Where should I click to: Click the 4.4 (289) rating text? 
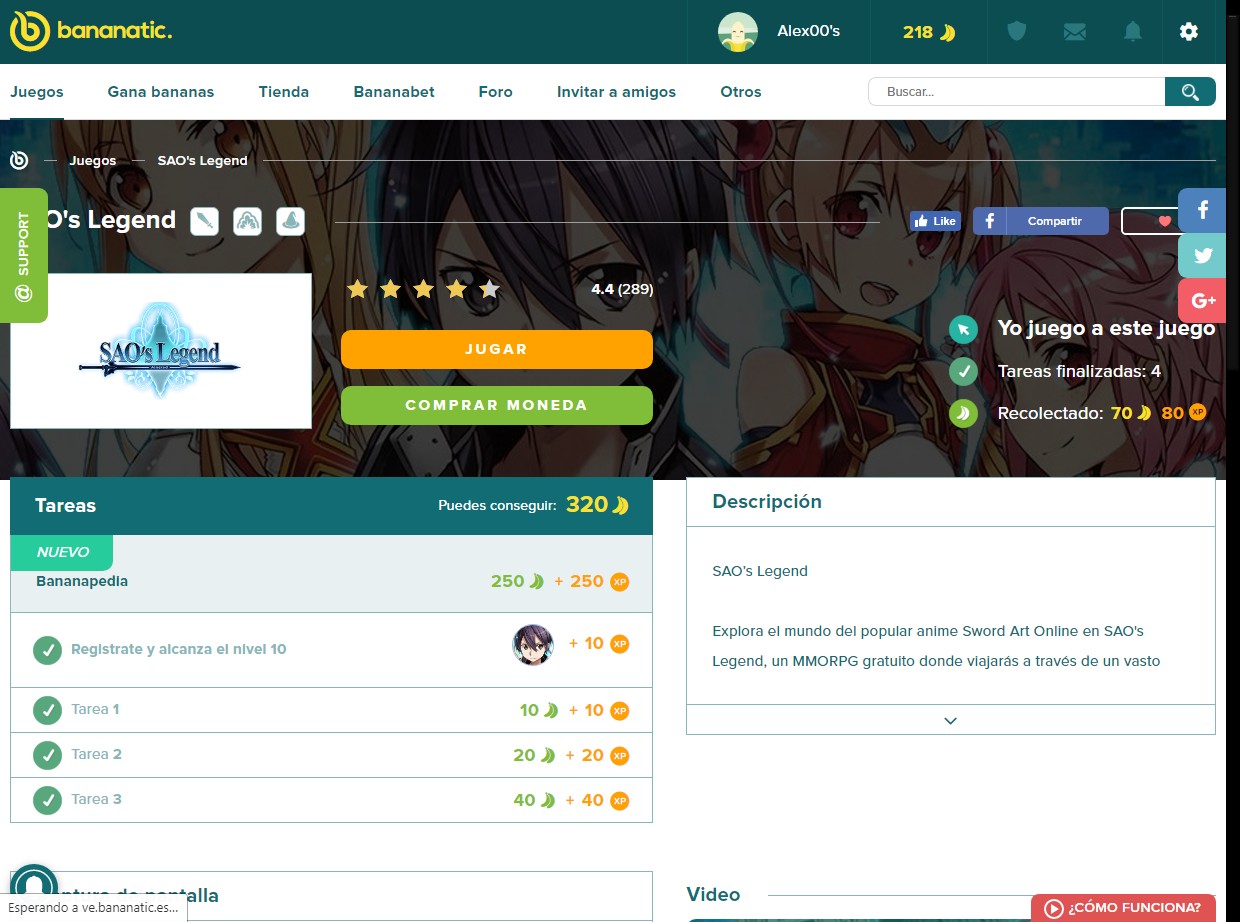622,289
